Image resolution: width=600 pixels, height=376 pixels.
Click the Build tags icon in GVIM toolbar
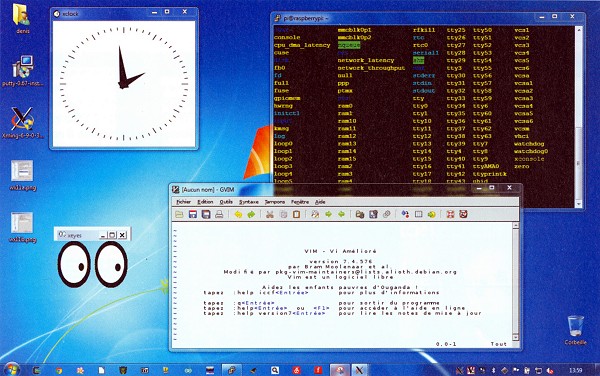click(x=418, y=214)
